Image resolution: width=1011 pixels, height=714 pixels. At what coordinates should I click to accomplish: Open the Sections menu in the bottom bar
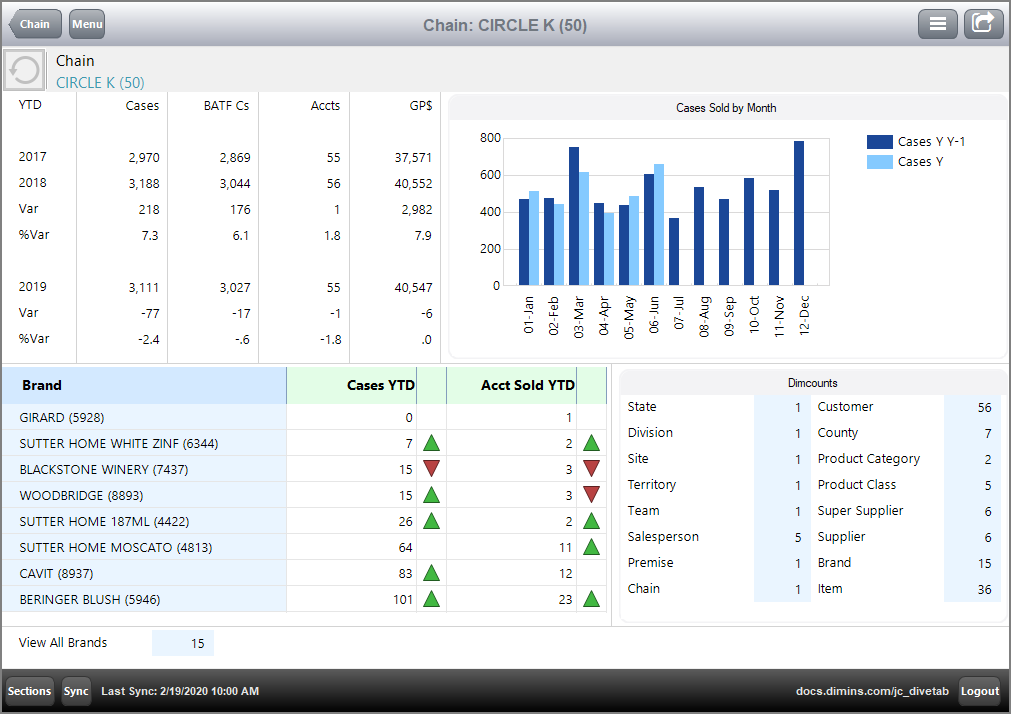tap(29, 691)
